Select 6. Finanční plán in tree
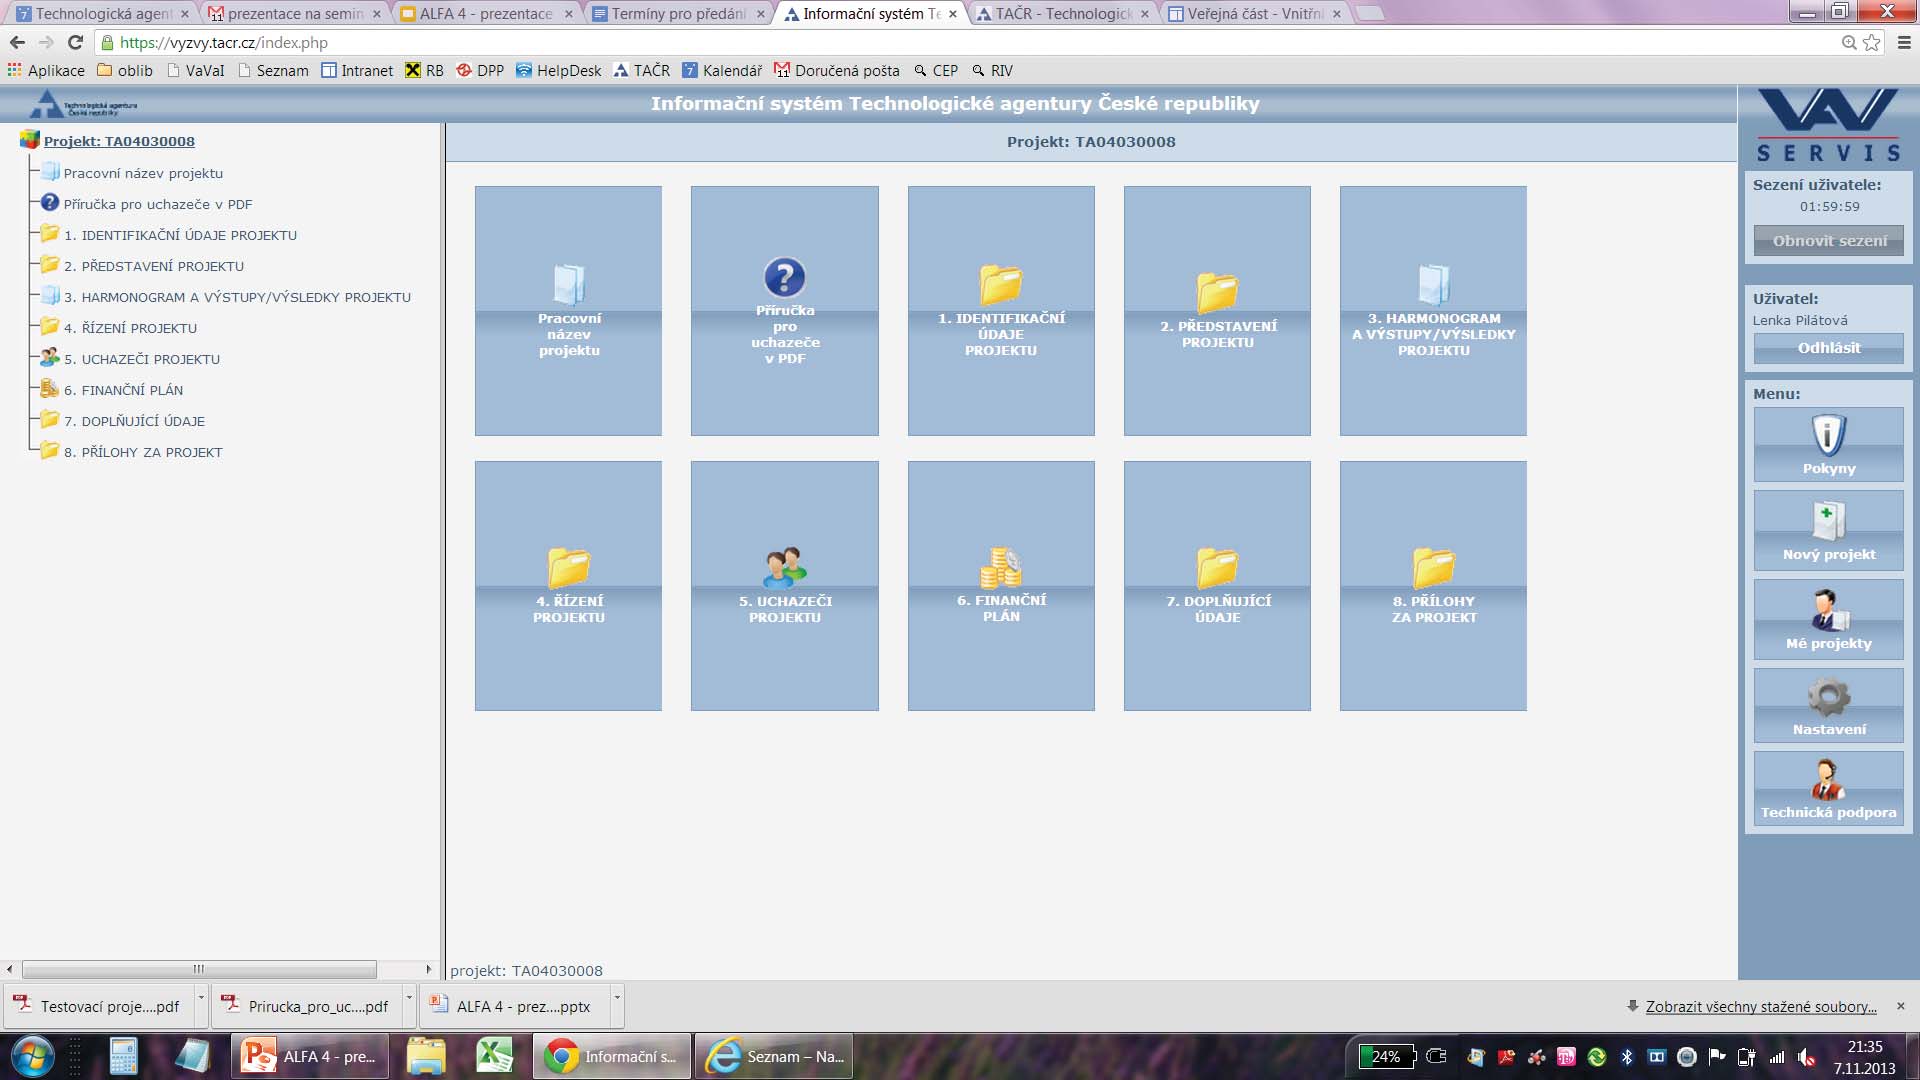 (123, 390)
